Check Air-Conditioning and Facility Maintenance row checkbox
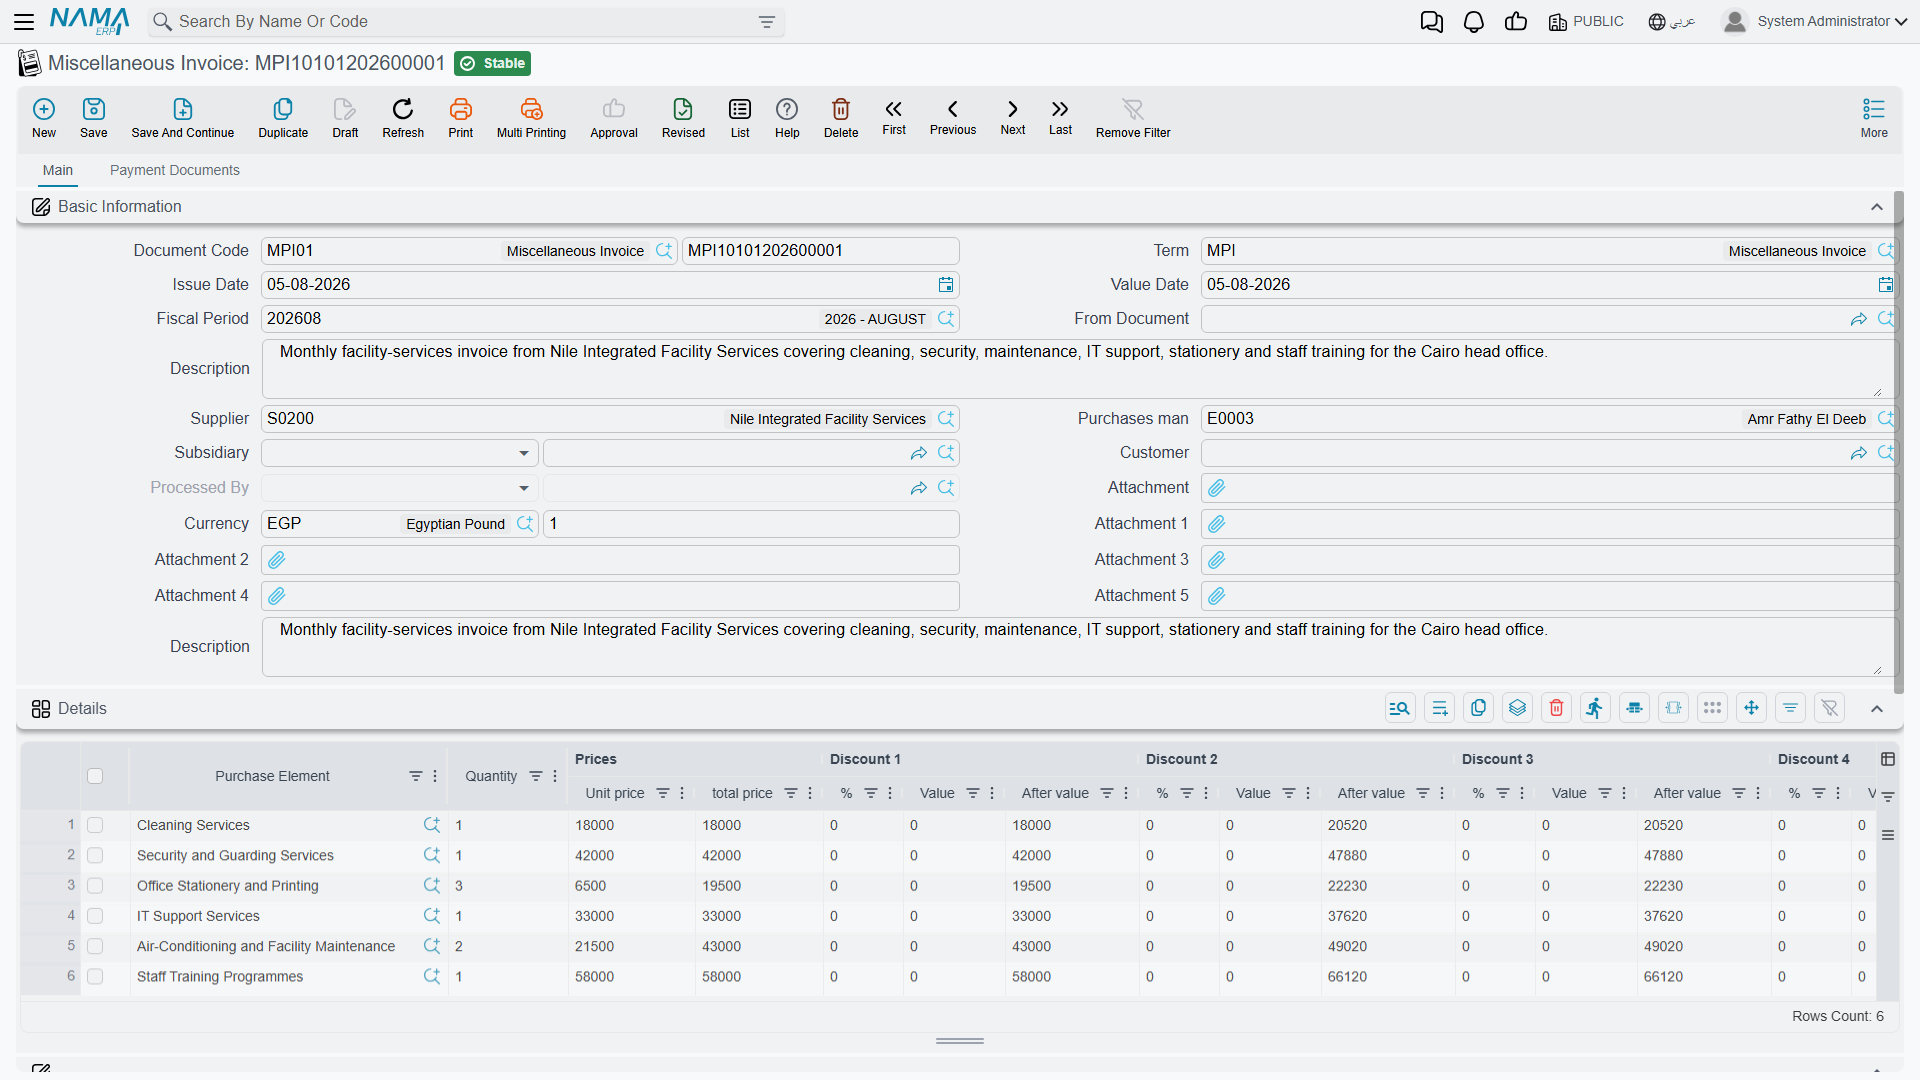1920x1080 pixels. tap(95, 946)
